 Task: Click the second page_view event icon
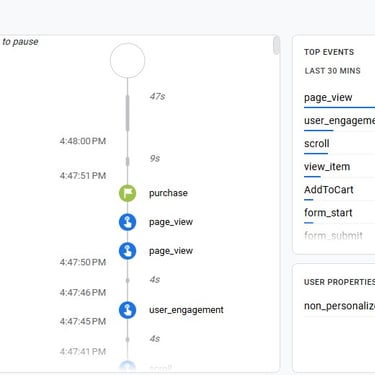click(x=127, y=251)
